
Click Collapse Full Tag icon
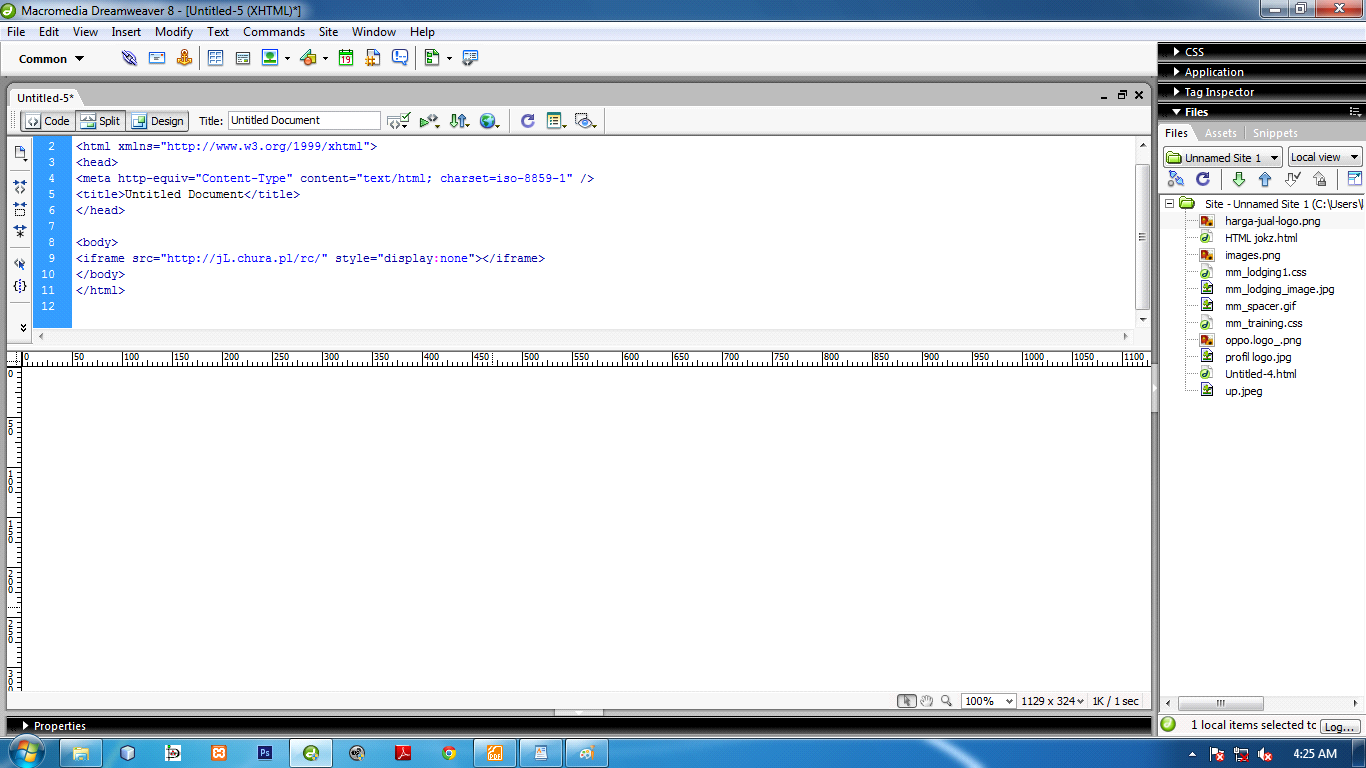coord(20,187)
